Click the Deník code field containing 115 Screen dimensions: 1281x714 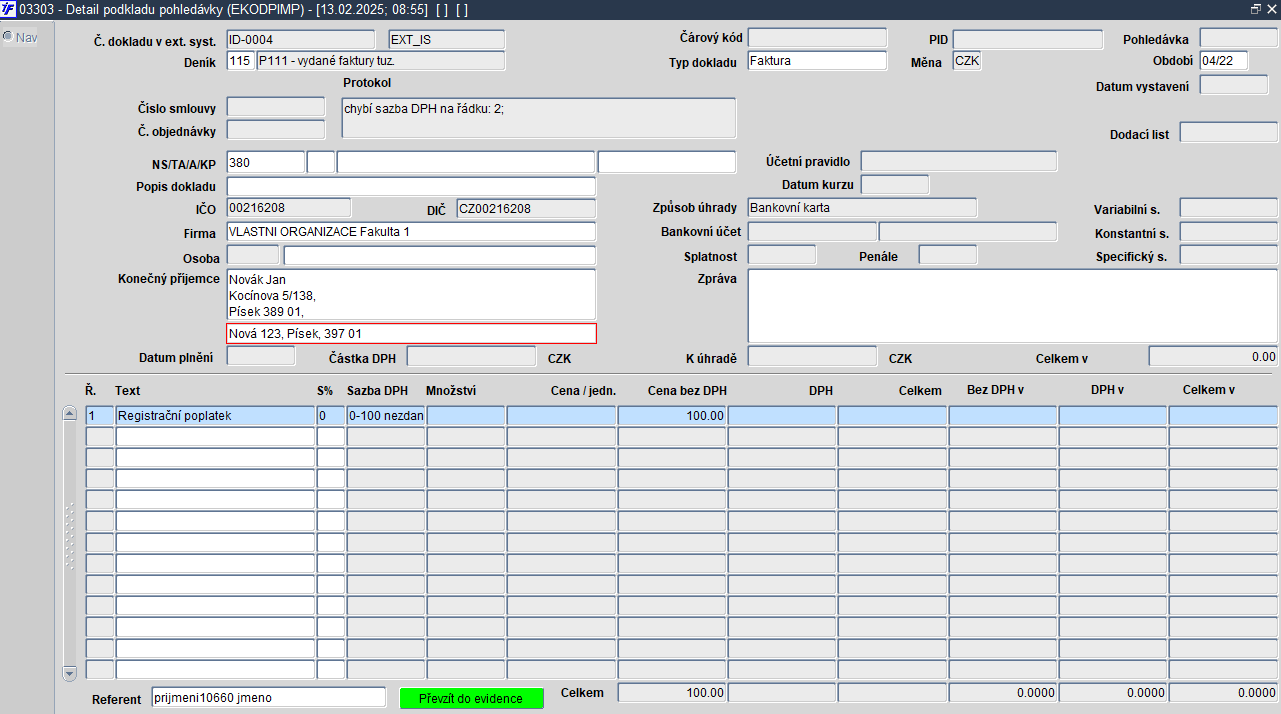coord(240,61)
